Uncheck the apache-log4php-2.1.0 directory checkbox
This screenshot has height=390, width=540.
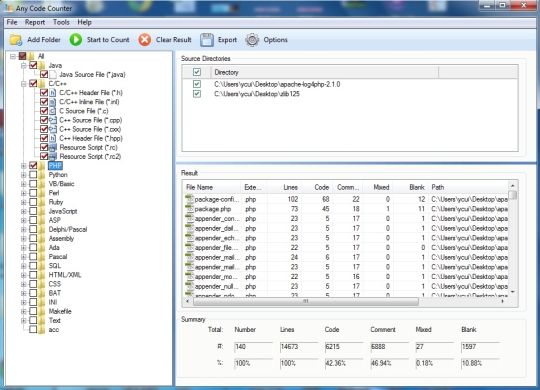click(x=197, y=84)
